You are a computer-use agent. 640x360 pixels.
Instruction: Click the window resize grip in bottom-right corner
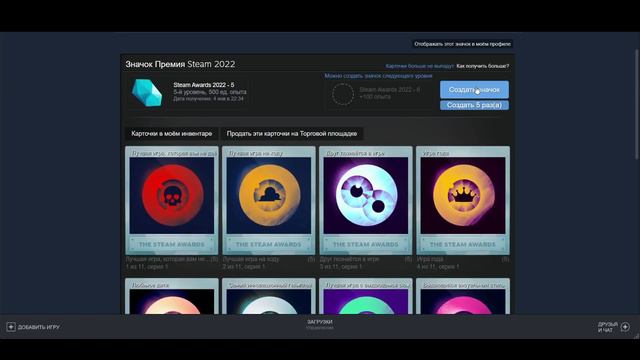[x=636, y=336]
